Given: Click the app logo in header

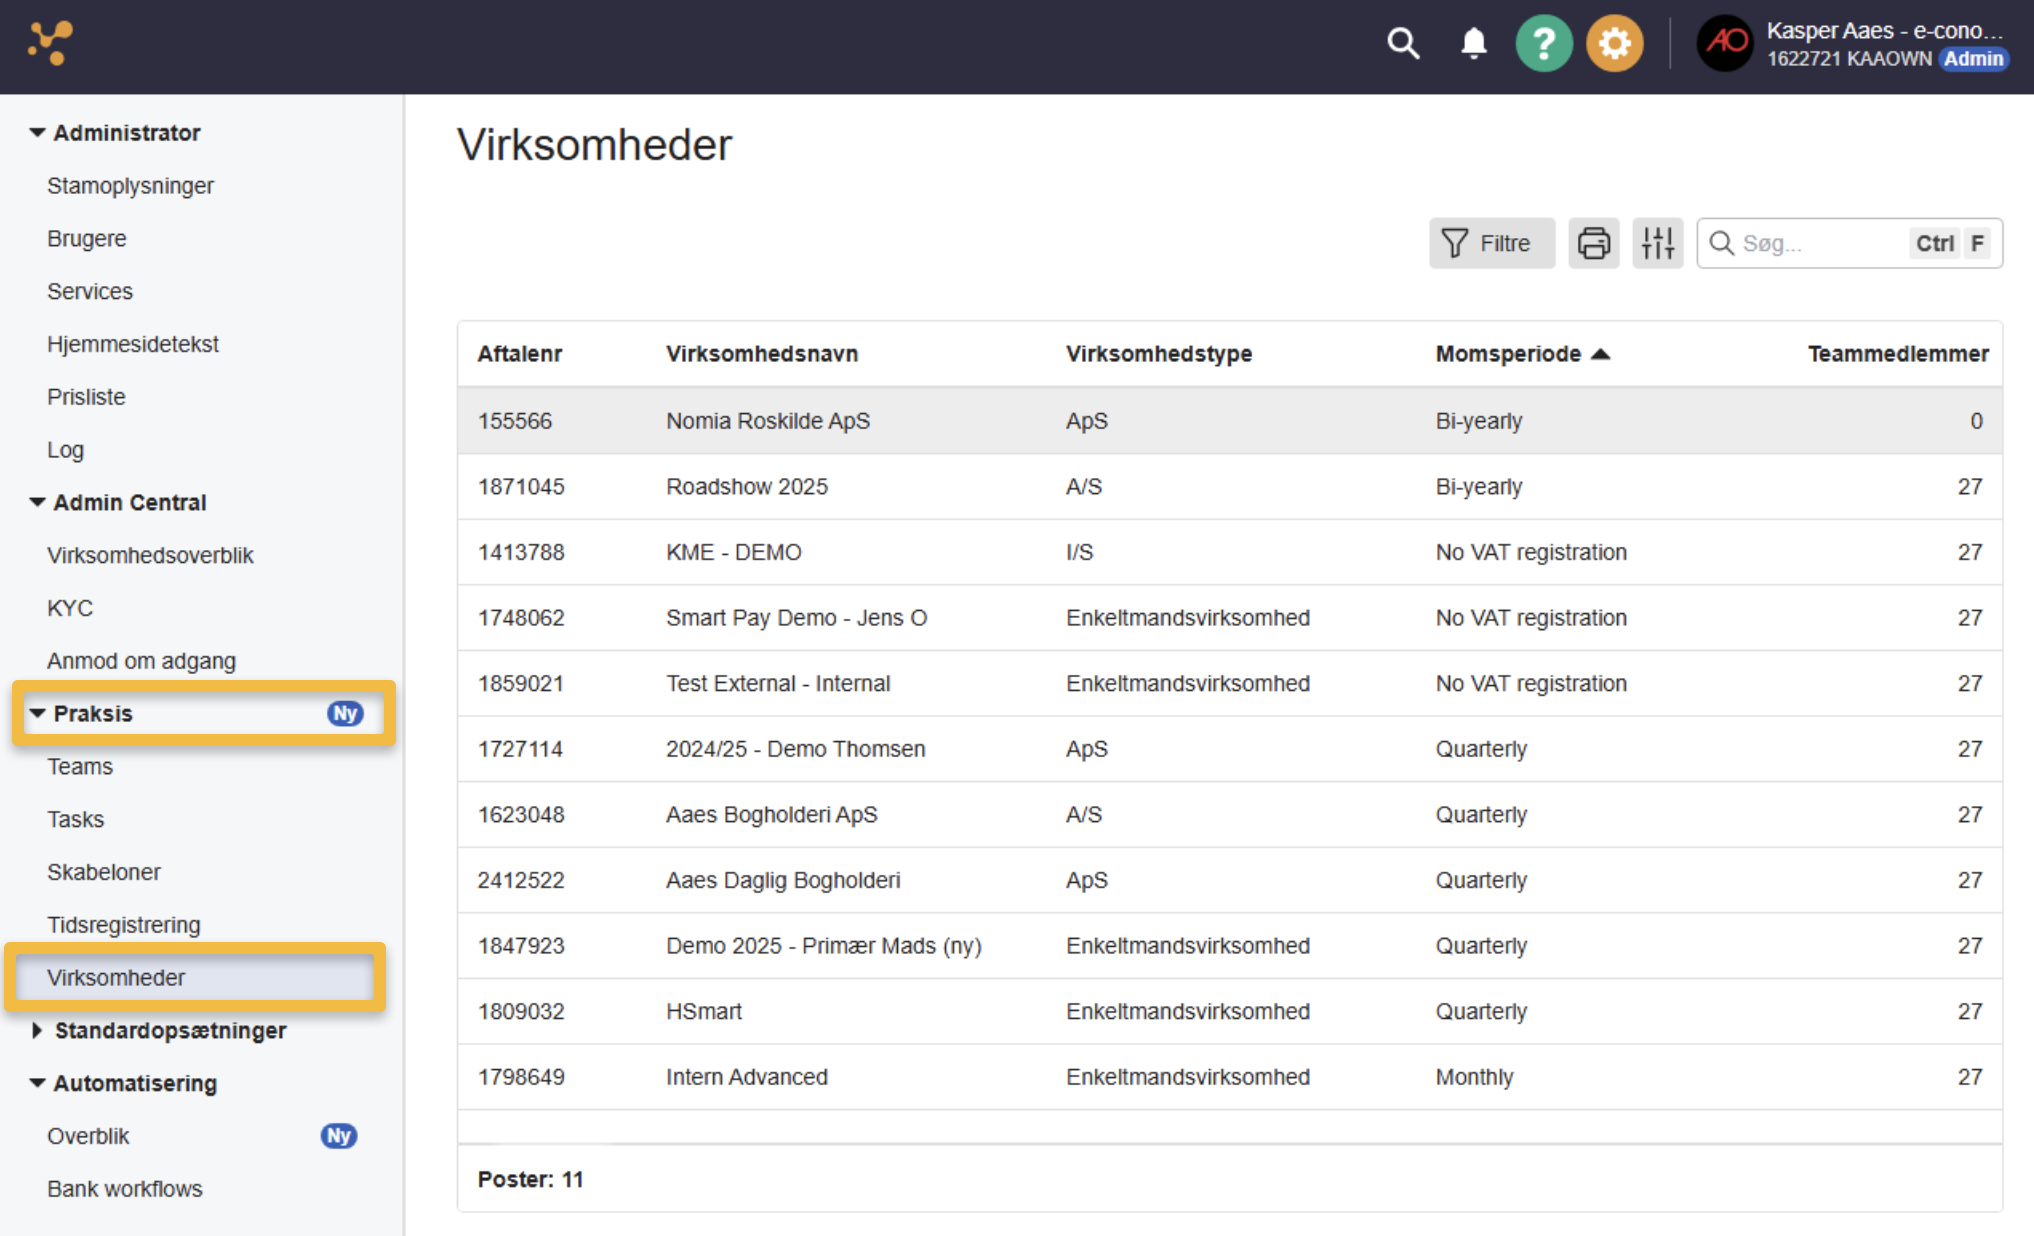Looking at the screenshot, I should click(x=50, y=43).
